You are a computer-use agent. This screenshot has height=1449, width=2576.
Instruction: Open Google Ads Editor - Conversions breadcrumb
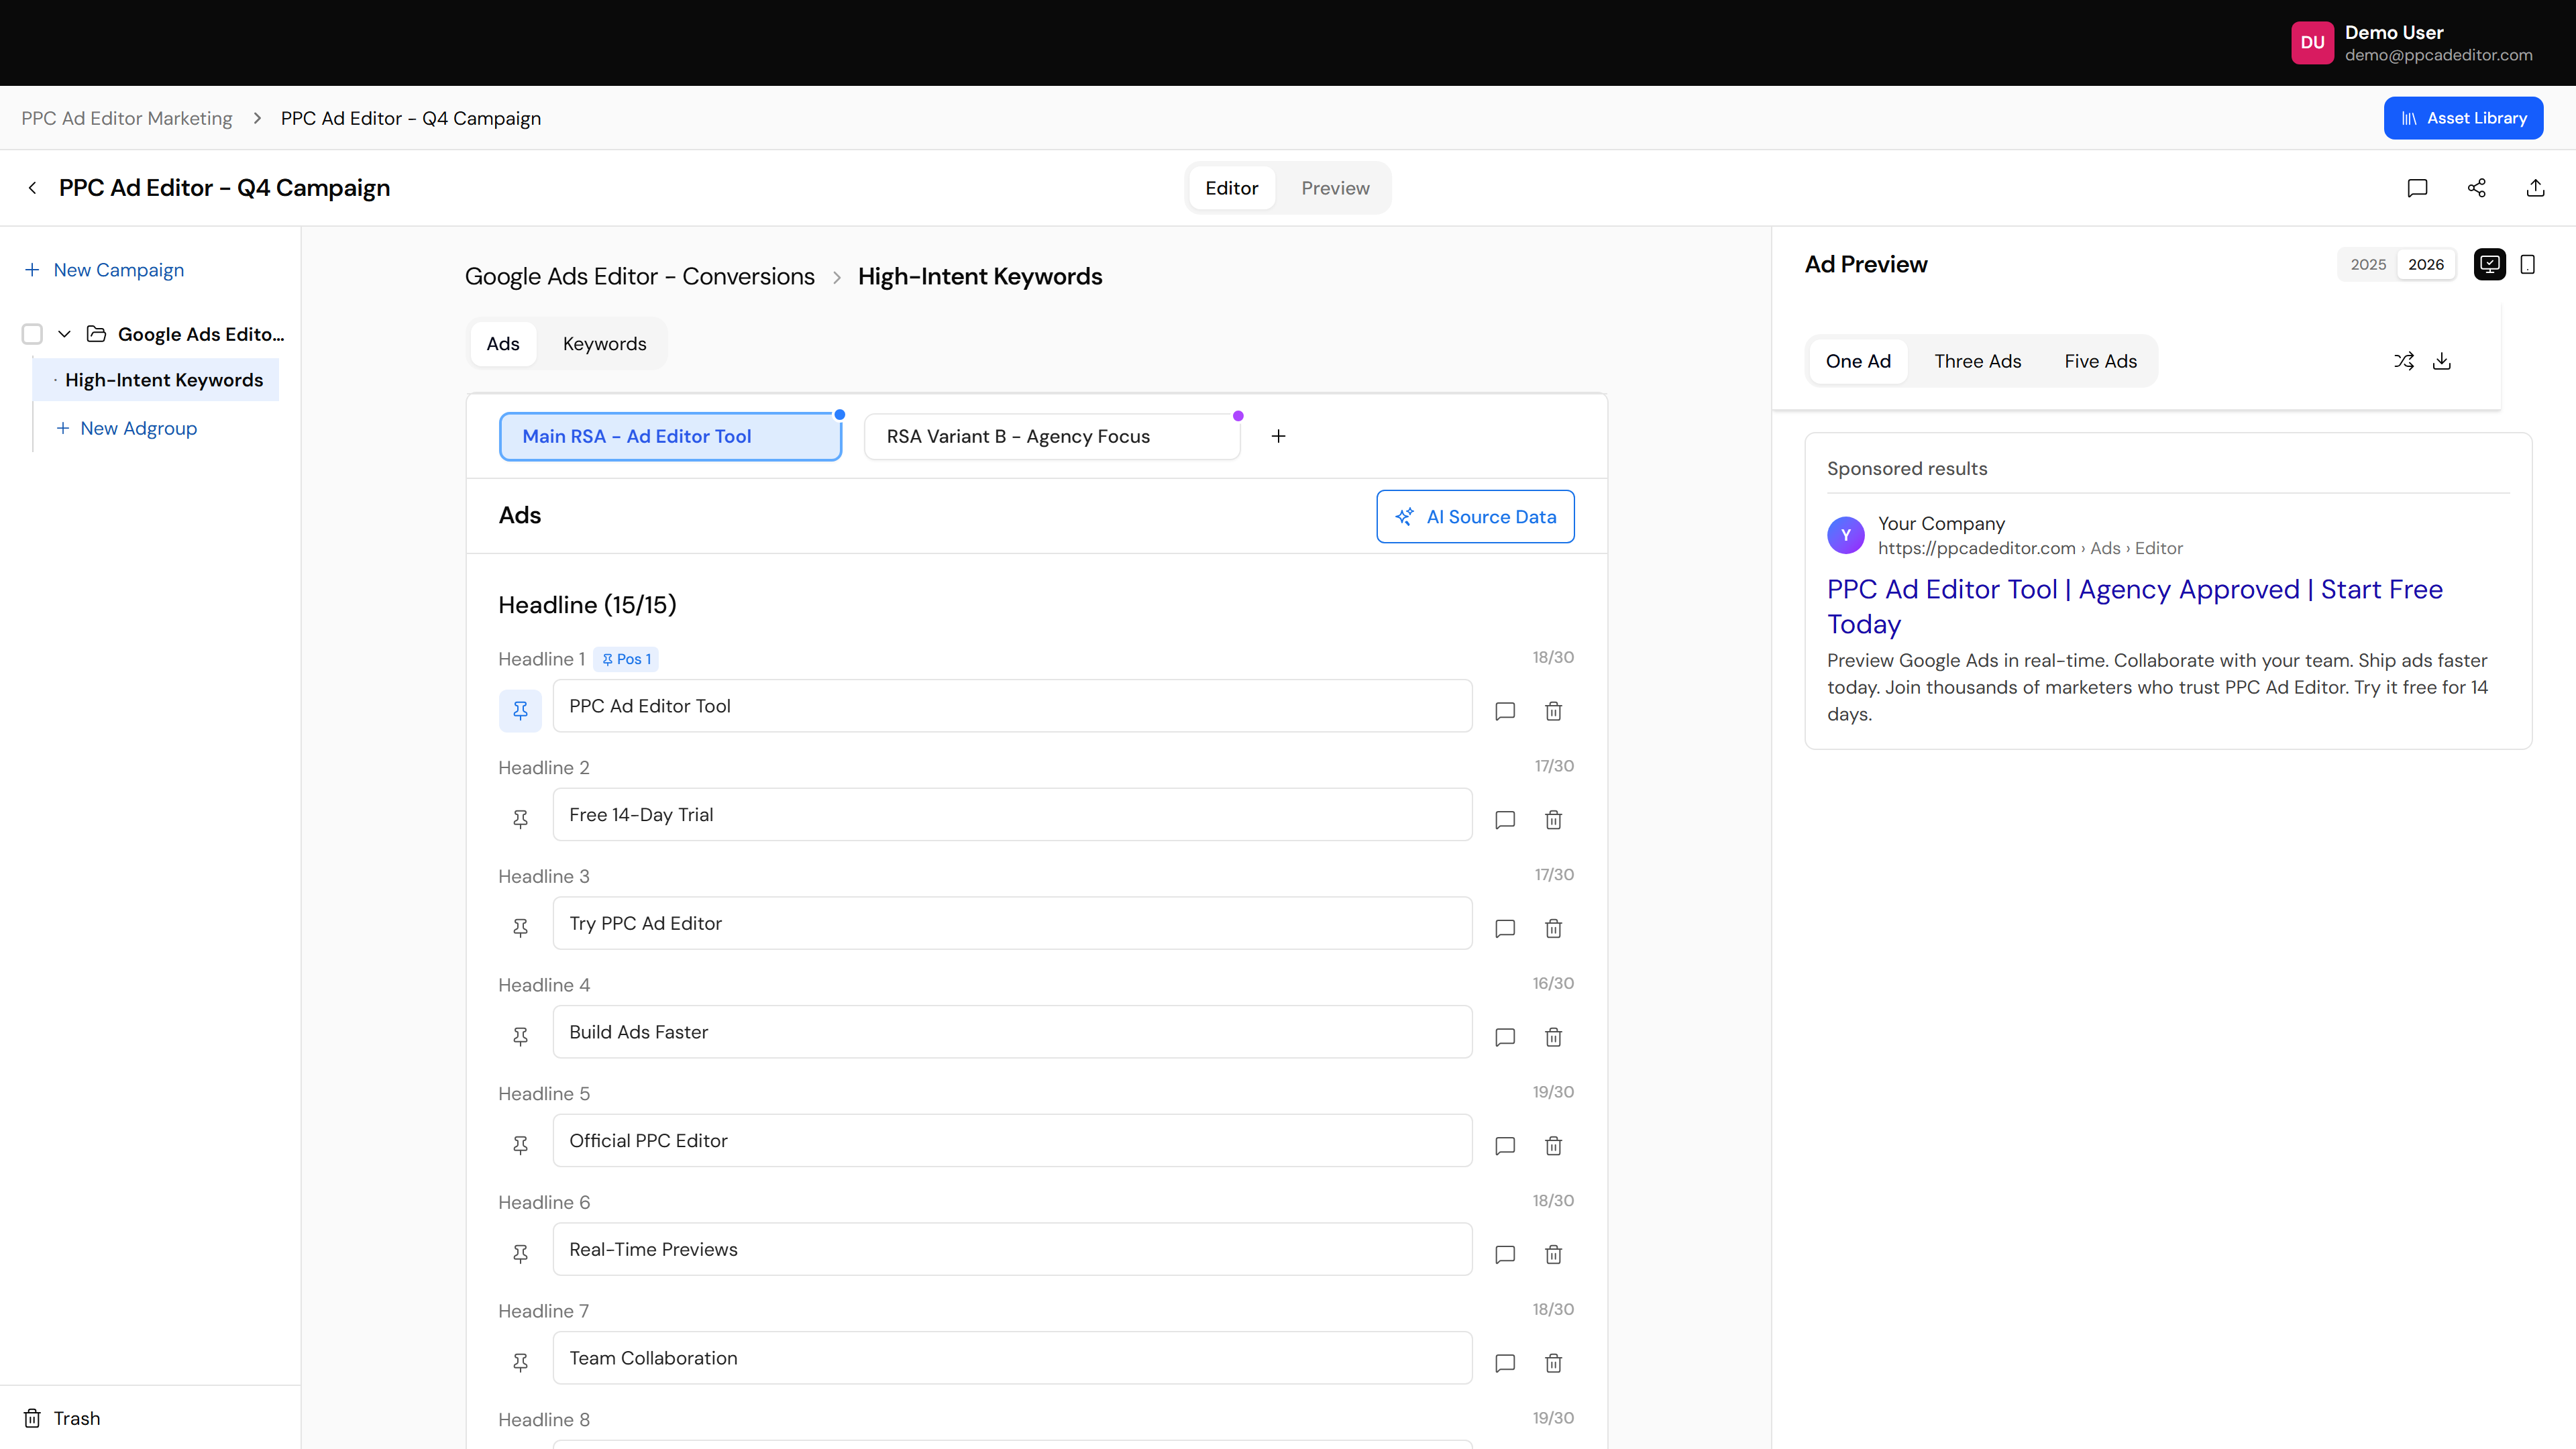pos(640,276)
